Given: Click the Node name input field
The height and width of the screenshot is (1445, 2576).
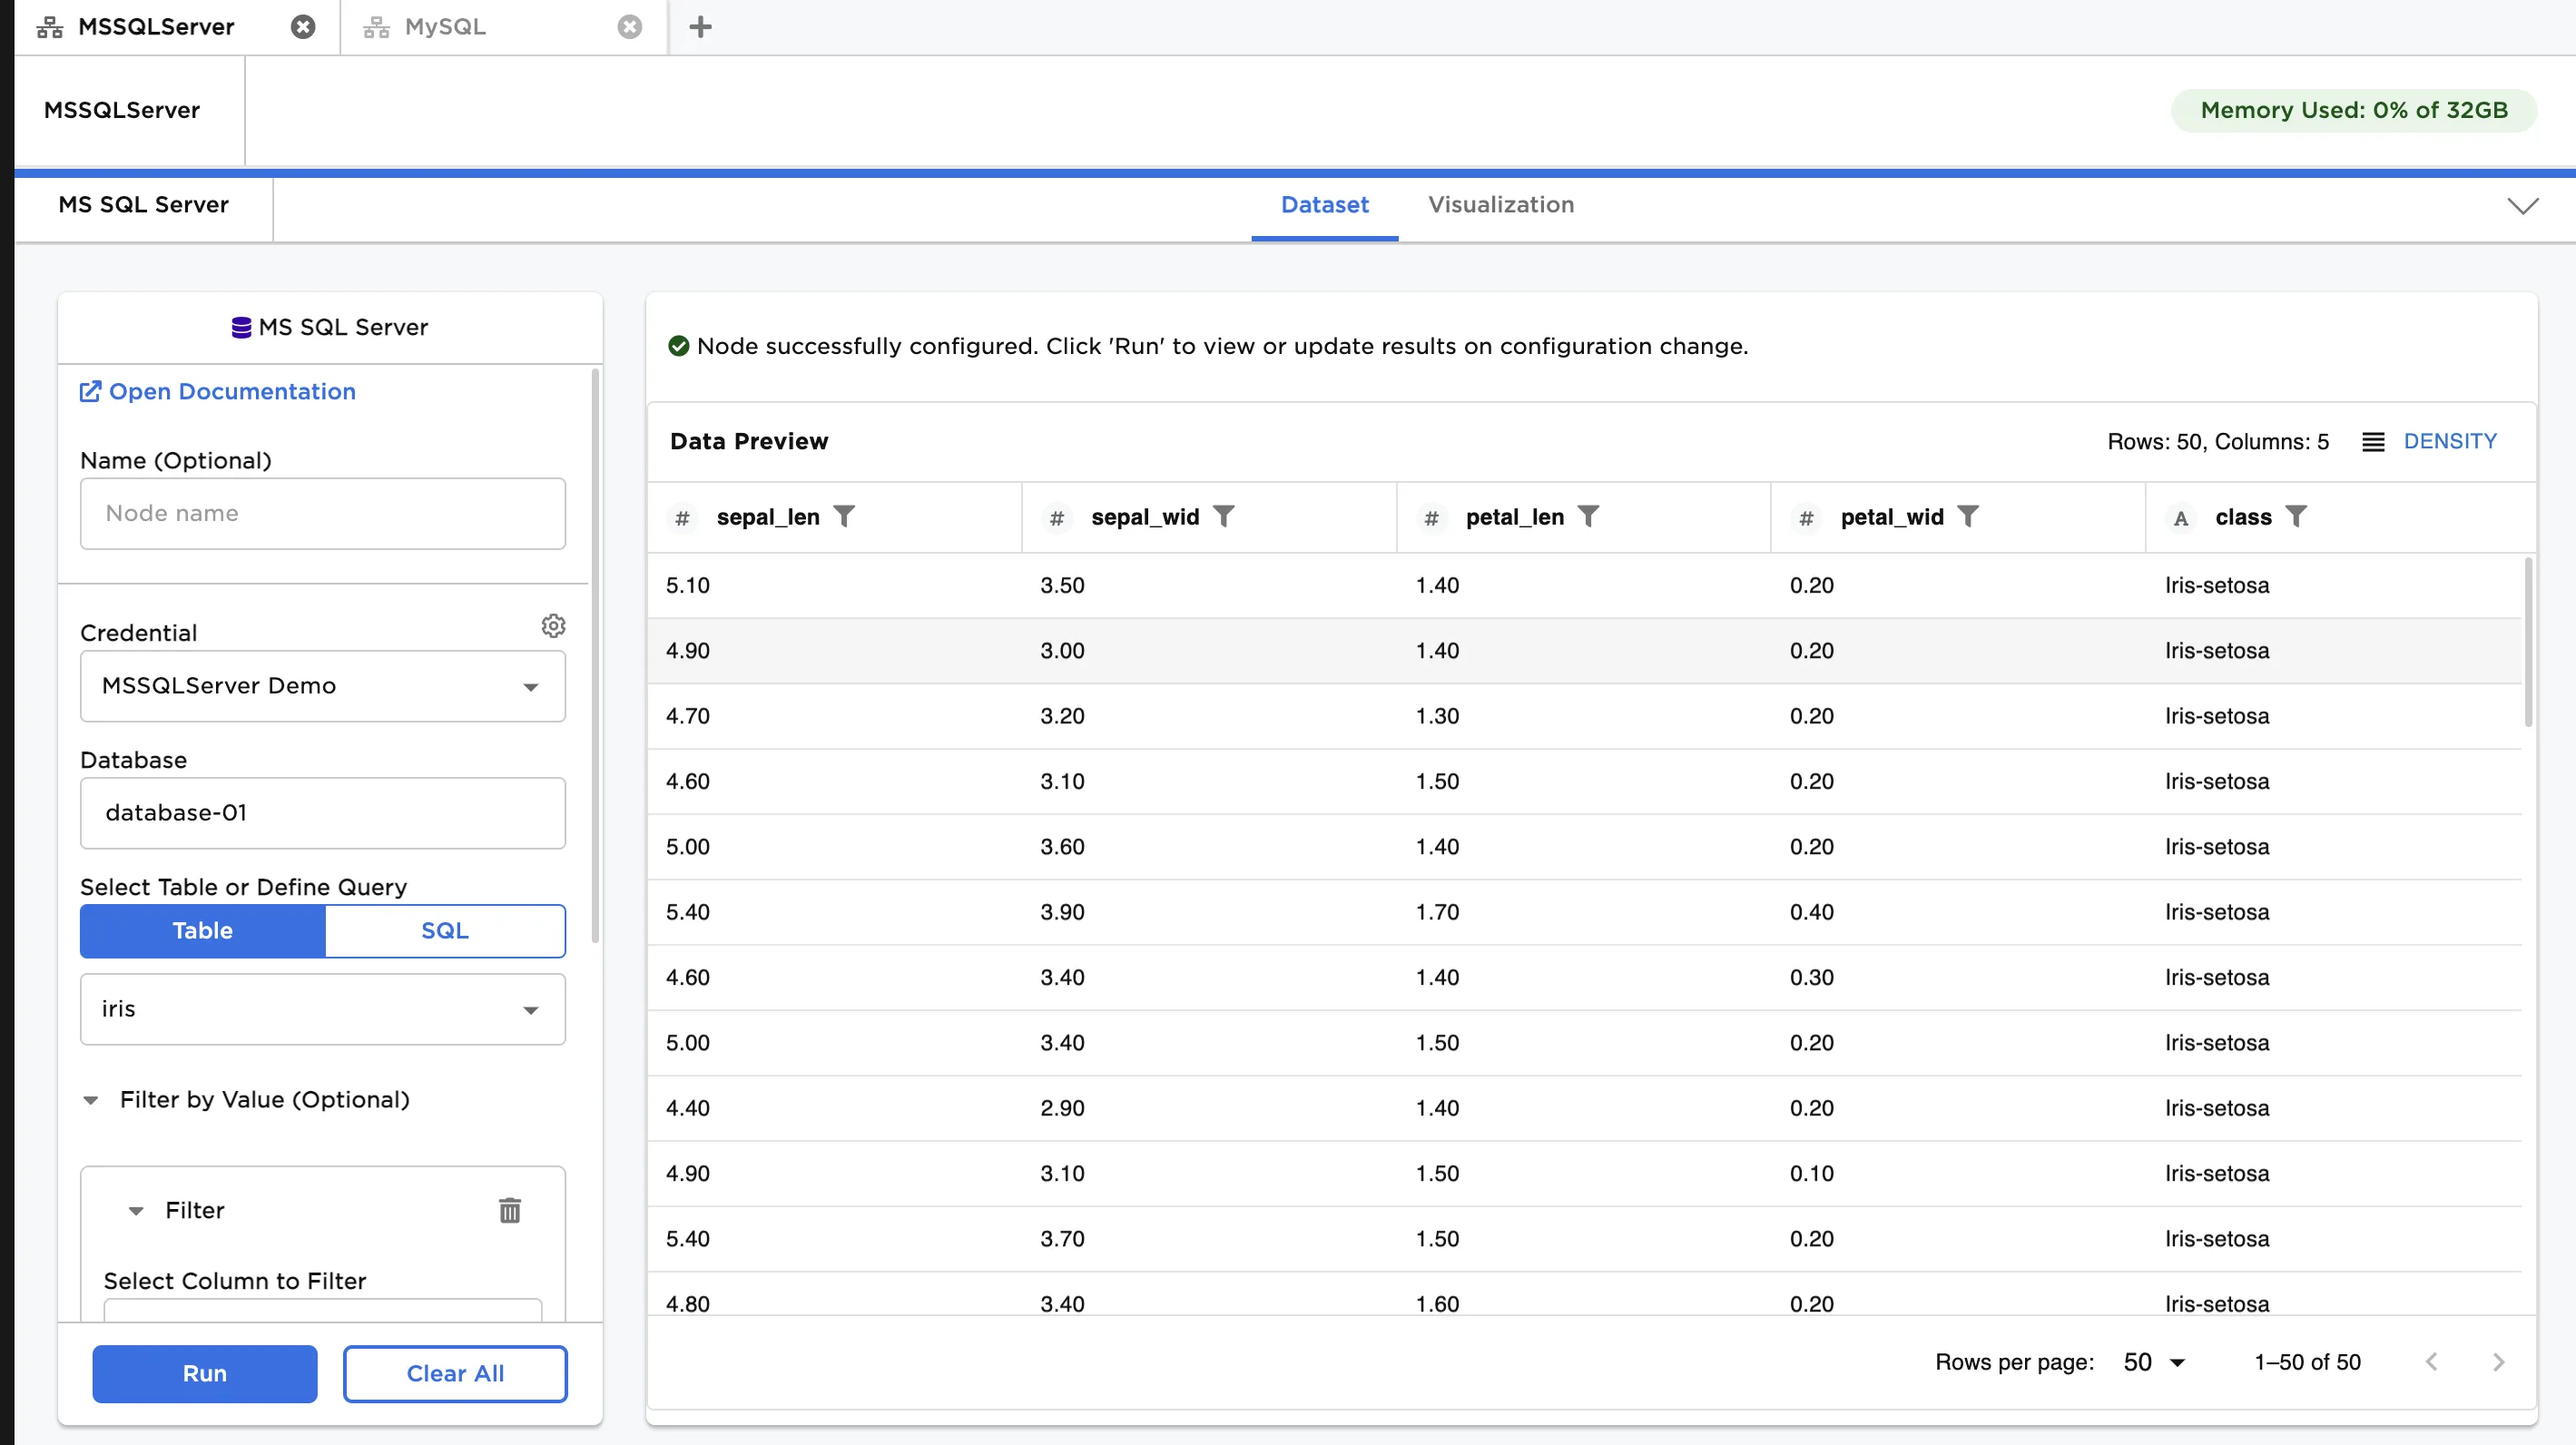Looking at the screenshot, I should pos(322,513).
